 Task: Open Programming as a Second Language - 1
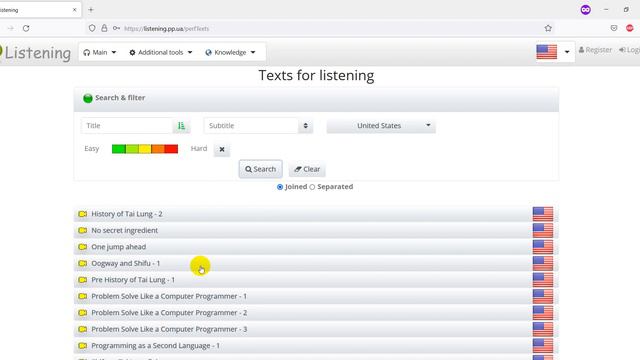tap(155, 346)
